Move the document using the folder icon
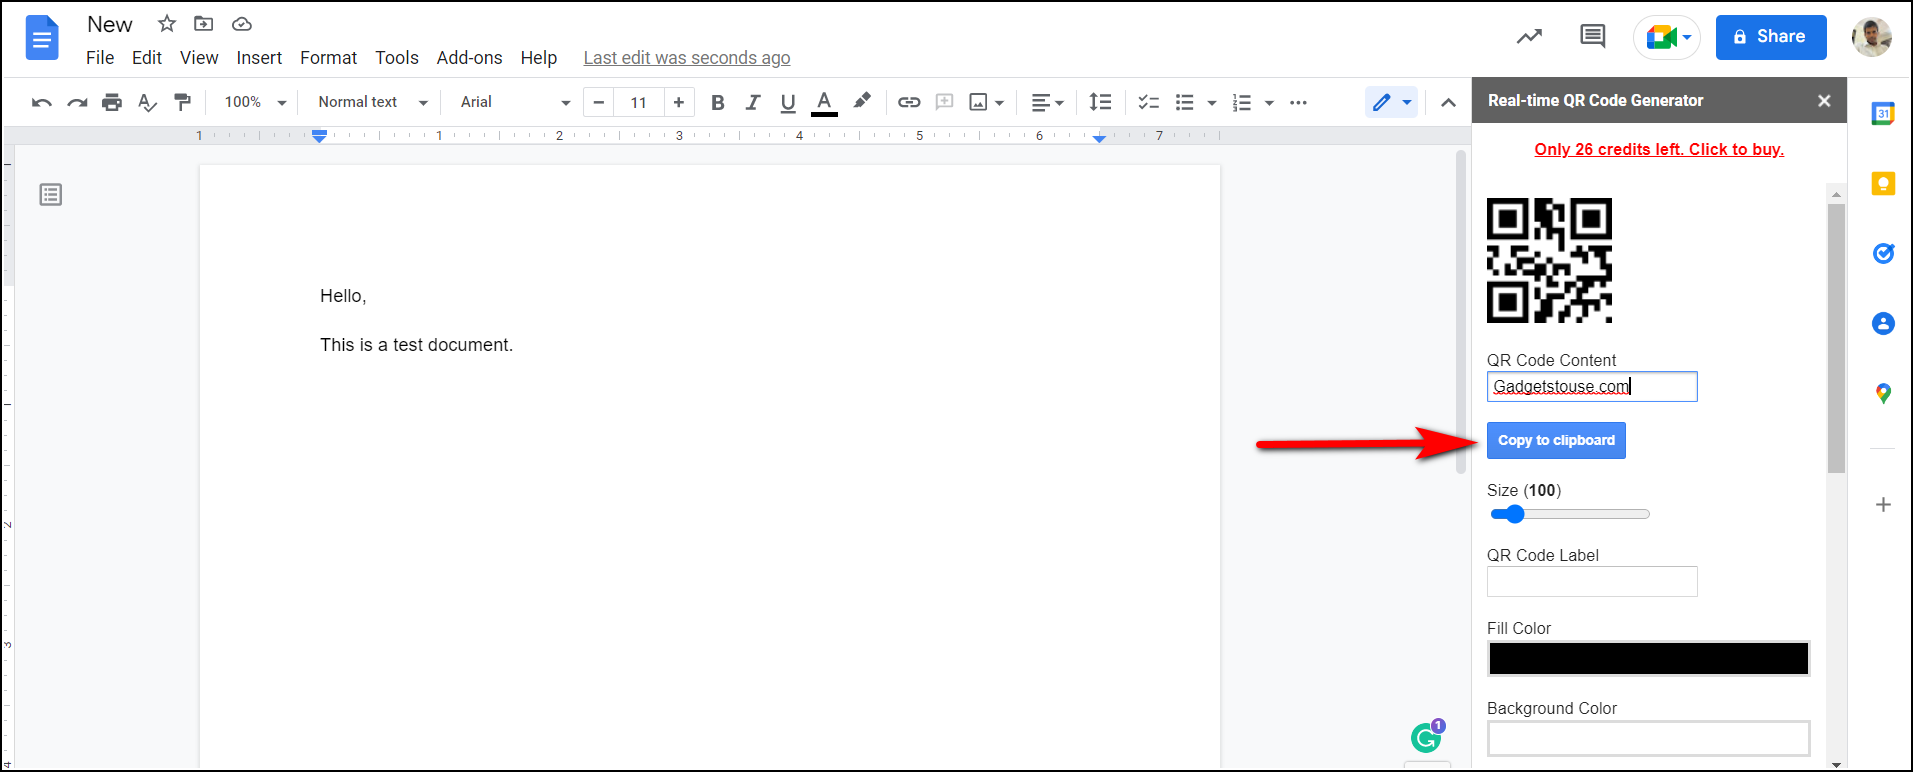This screenshot has width=1913, height=772. coord(203,24)
